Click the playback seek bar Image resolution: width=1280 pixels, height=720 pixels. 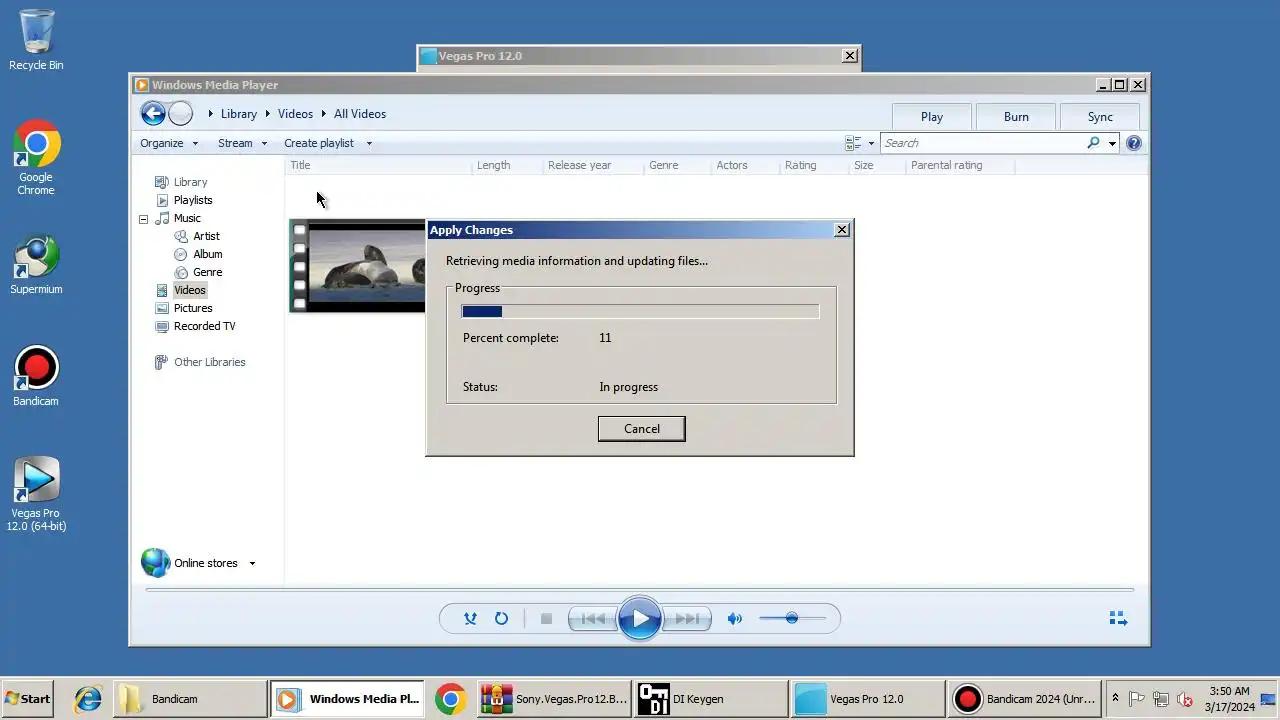point(640,590)
